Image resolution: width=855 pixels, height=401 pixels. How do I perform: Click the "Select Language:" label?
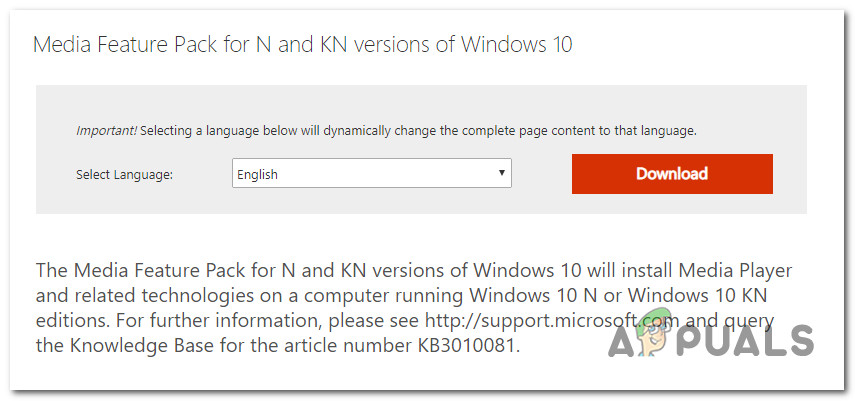coord(124,175)
